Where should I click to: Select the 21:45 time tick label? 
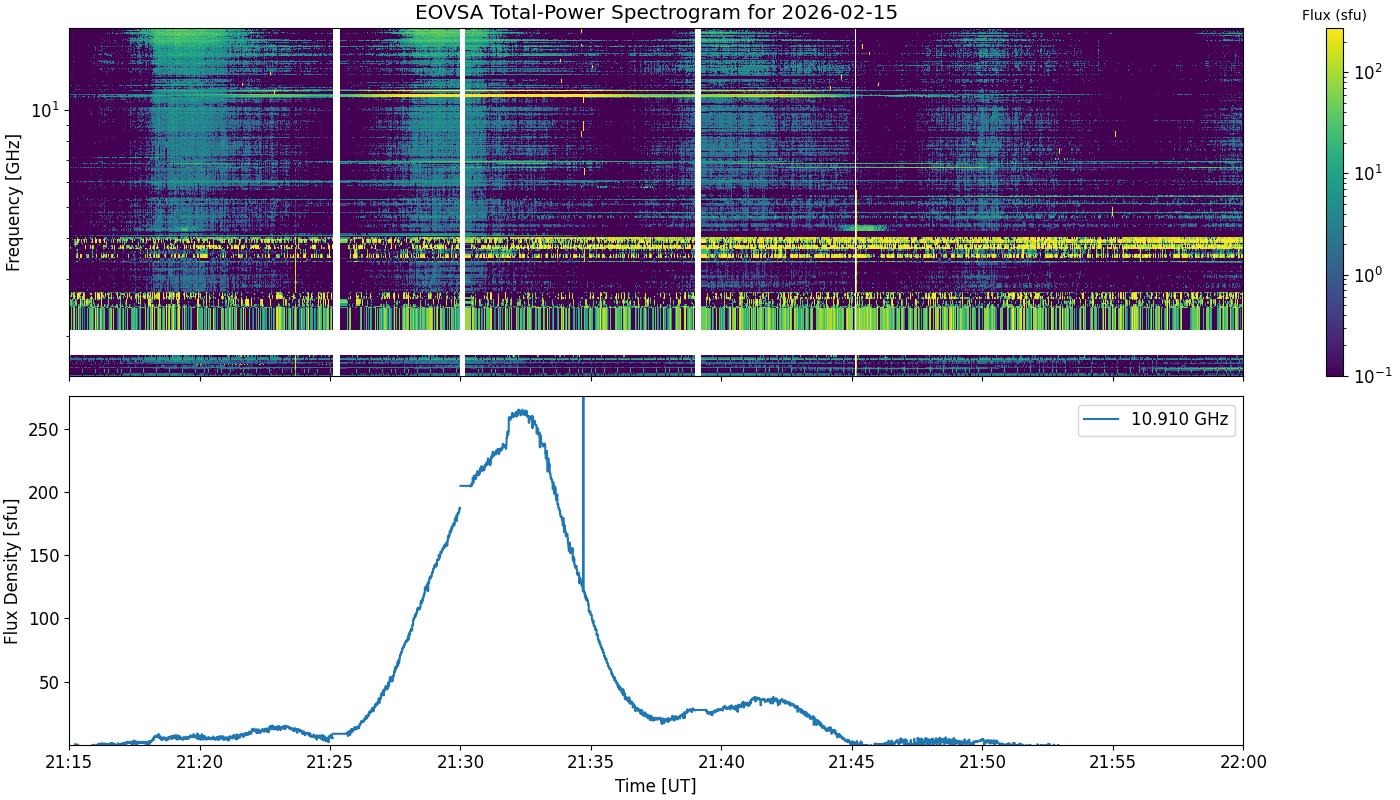(852, 762)
